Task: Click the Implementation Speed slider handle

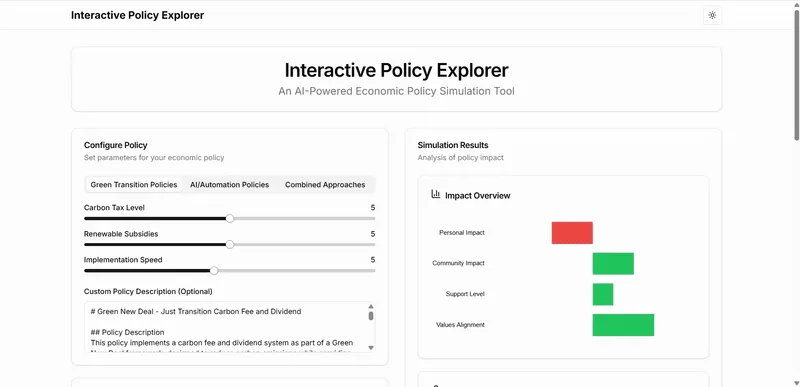Action: [214, 270]
